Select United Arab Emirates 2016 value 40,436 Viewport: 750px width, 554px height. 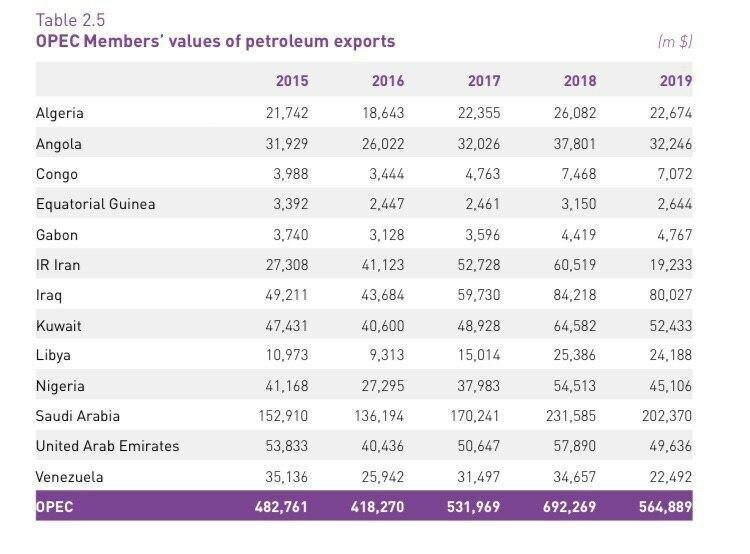coord(383,446)
